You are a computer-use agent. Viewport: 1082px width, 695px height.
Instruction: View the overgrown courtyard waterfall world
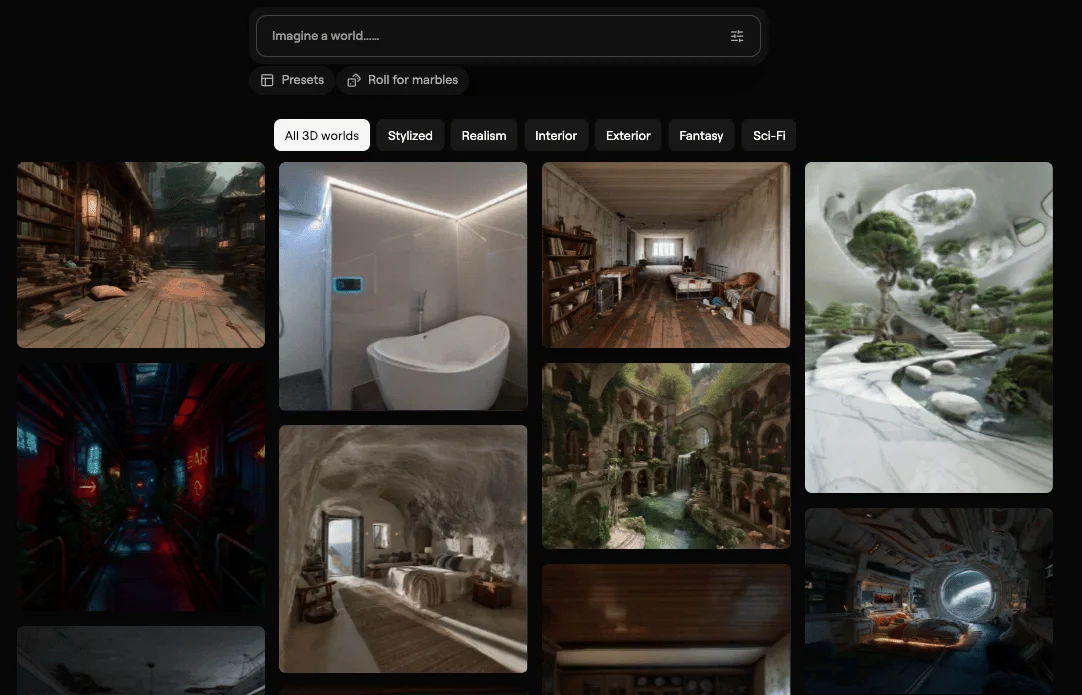pyautogui.click(x=666, y=455)
